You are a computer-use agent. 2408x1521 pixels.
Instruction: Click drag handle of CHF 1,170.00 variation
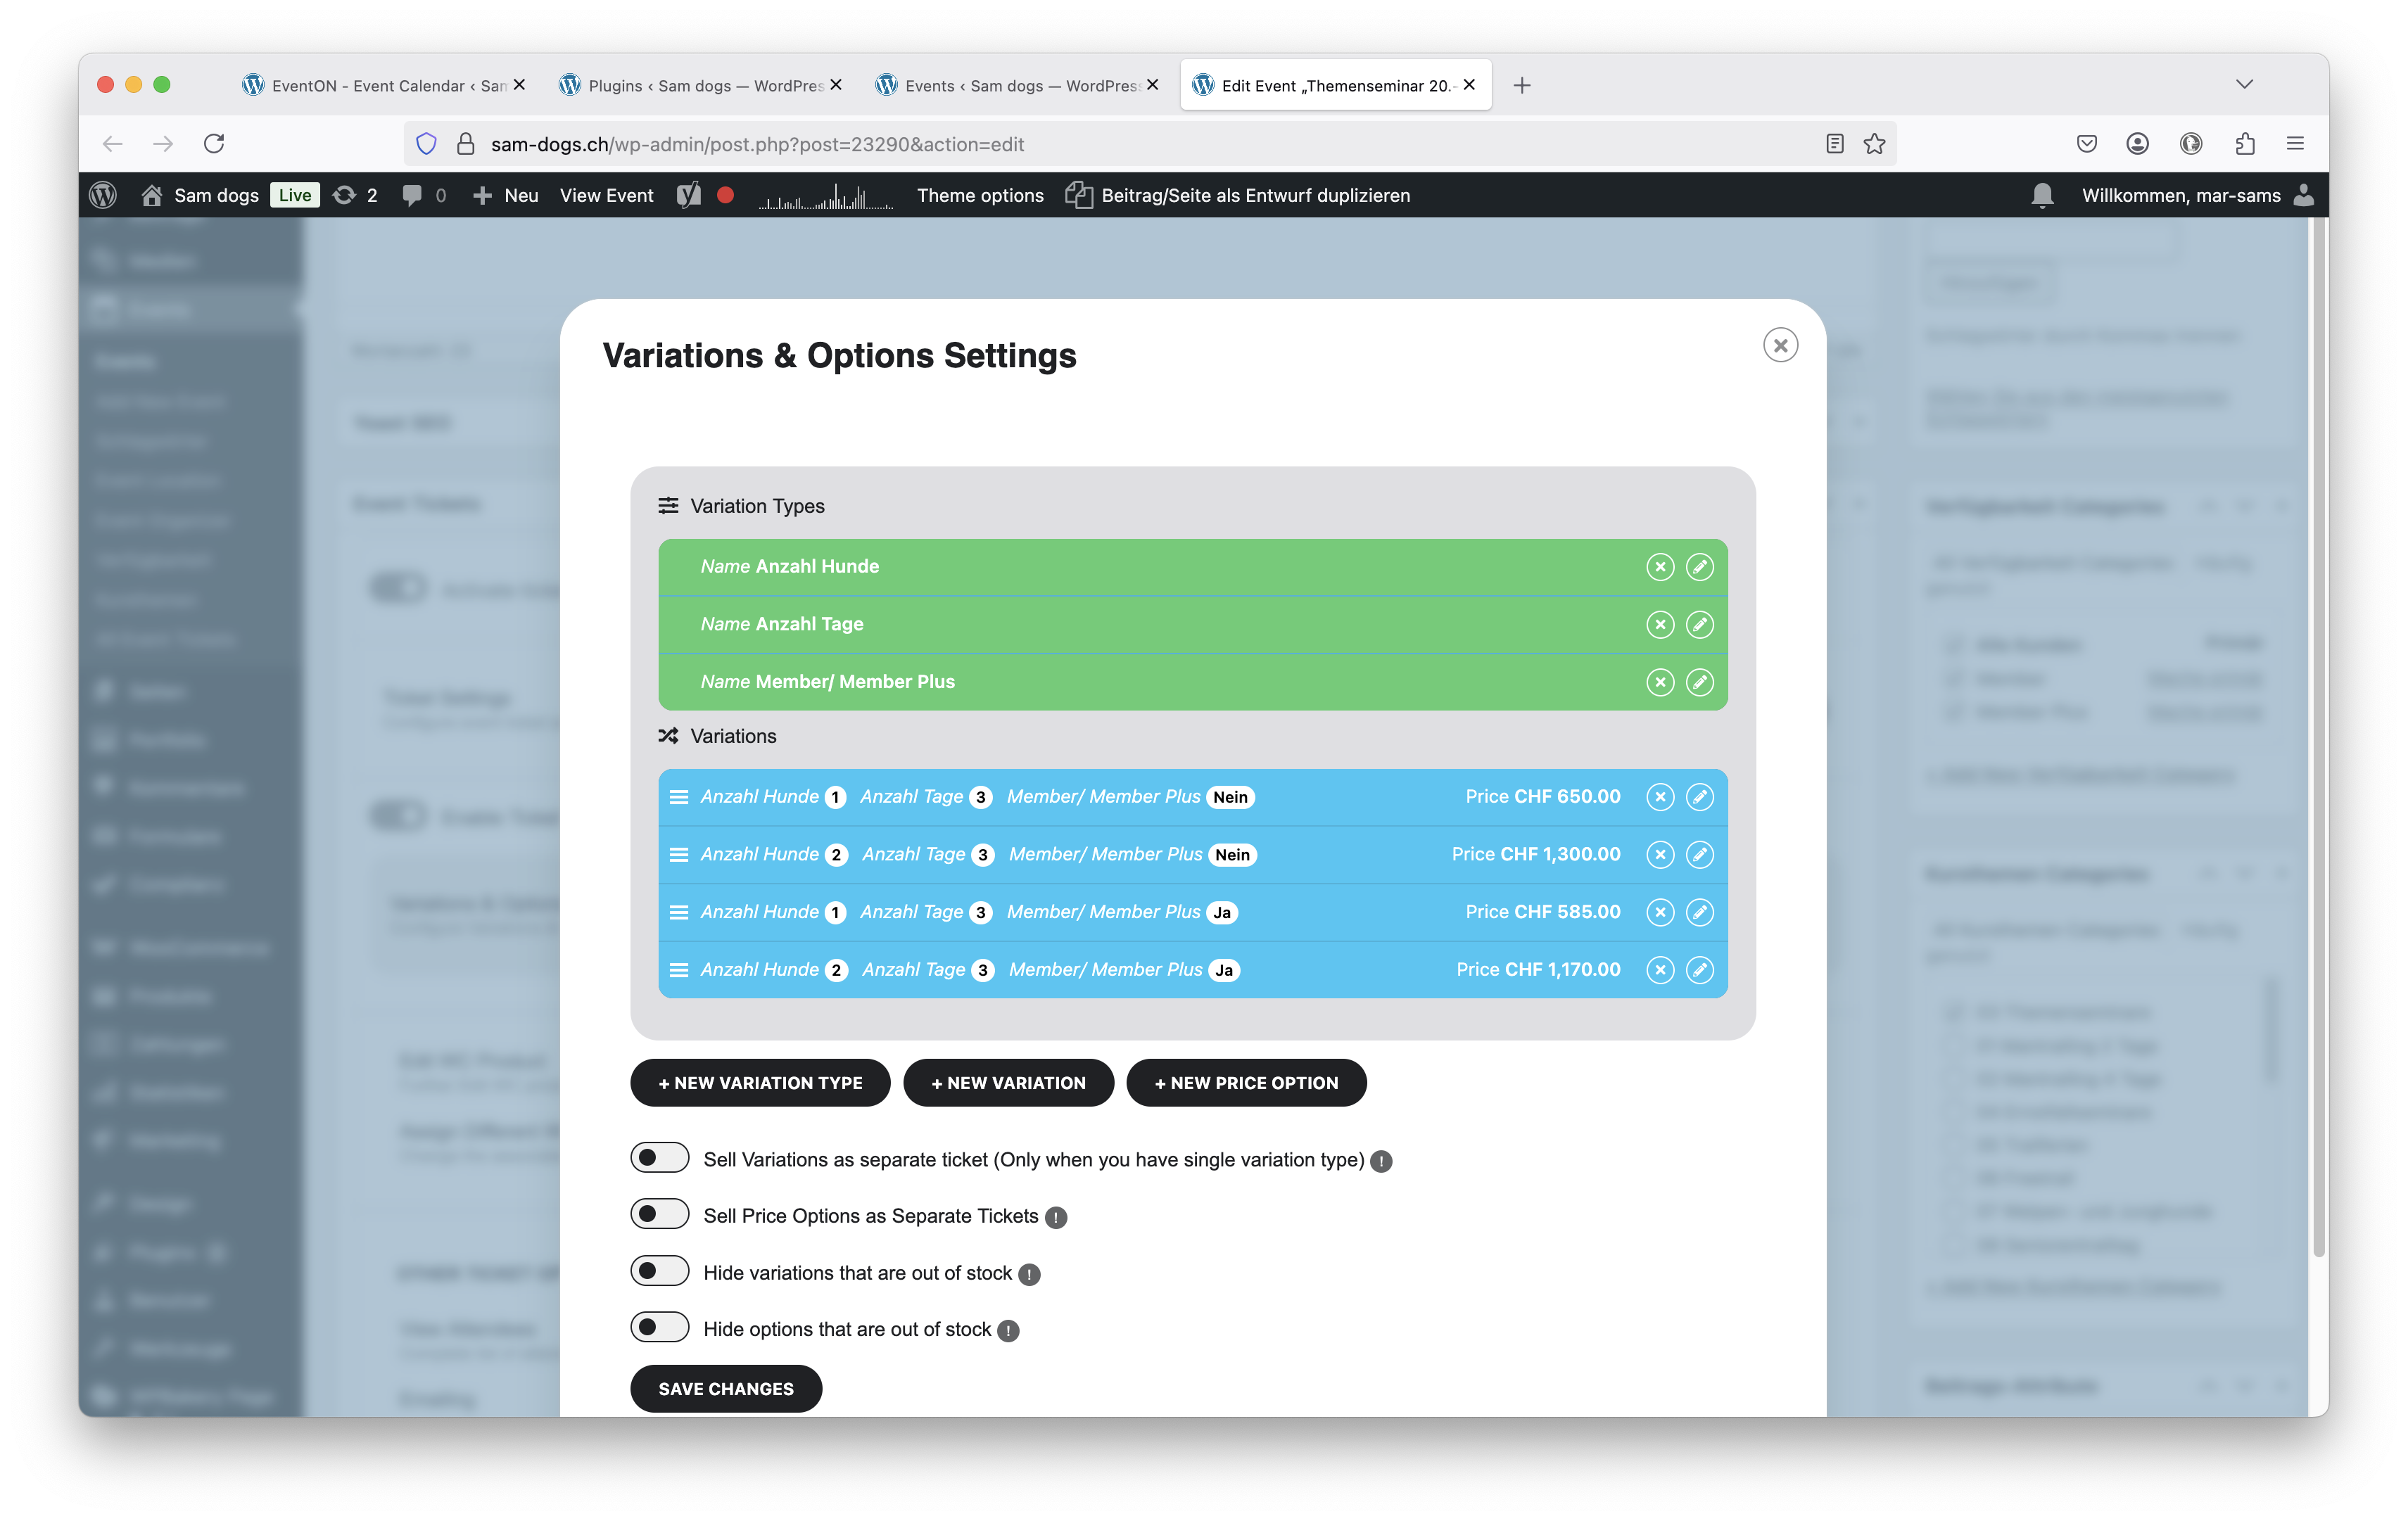point(678,970)
